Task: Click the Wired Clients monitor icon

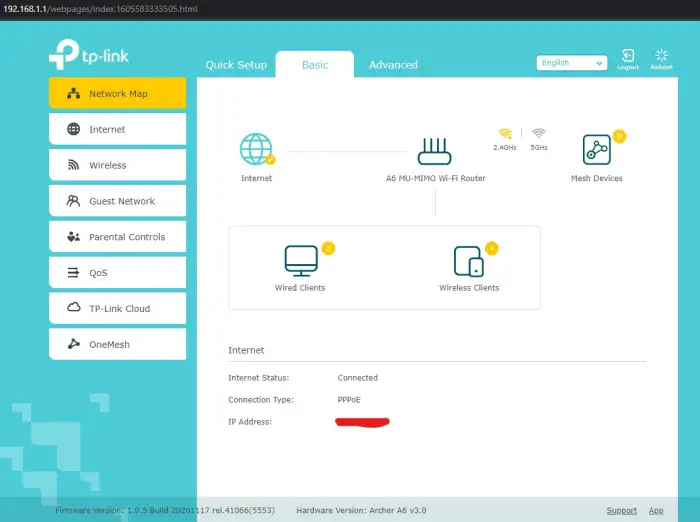Action: coord(300,260)
